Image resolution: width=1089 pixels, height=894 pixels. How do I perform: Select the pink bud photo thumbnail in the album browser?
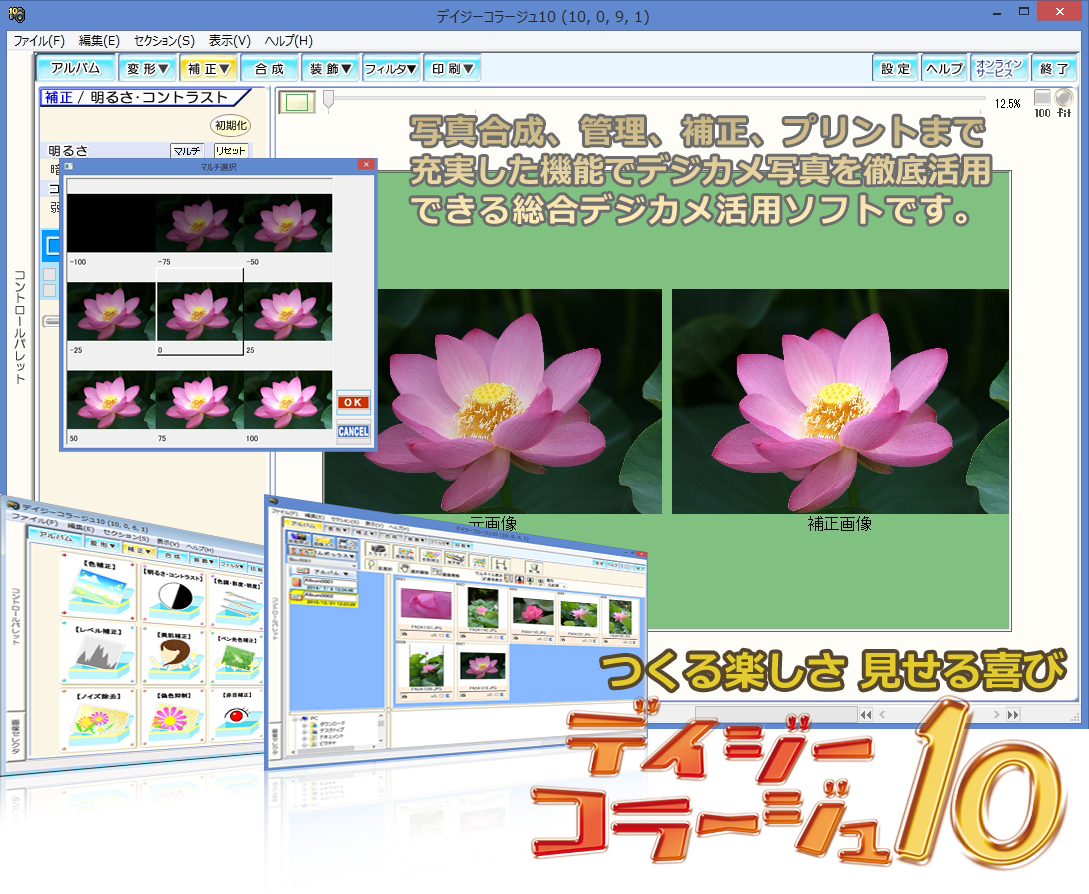tap(426, 603)
